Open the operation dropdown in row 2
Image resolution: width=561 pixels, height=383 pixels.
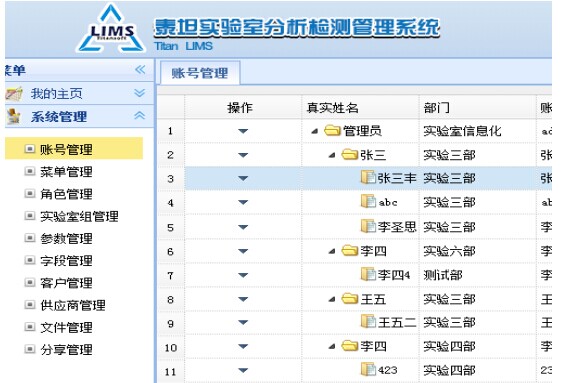243,155
